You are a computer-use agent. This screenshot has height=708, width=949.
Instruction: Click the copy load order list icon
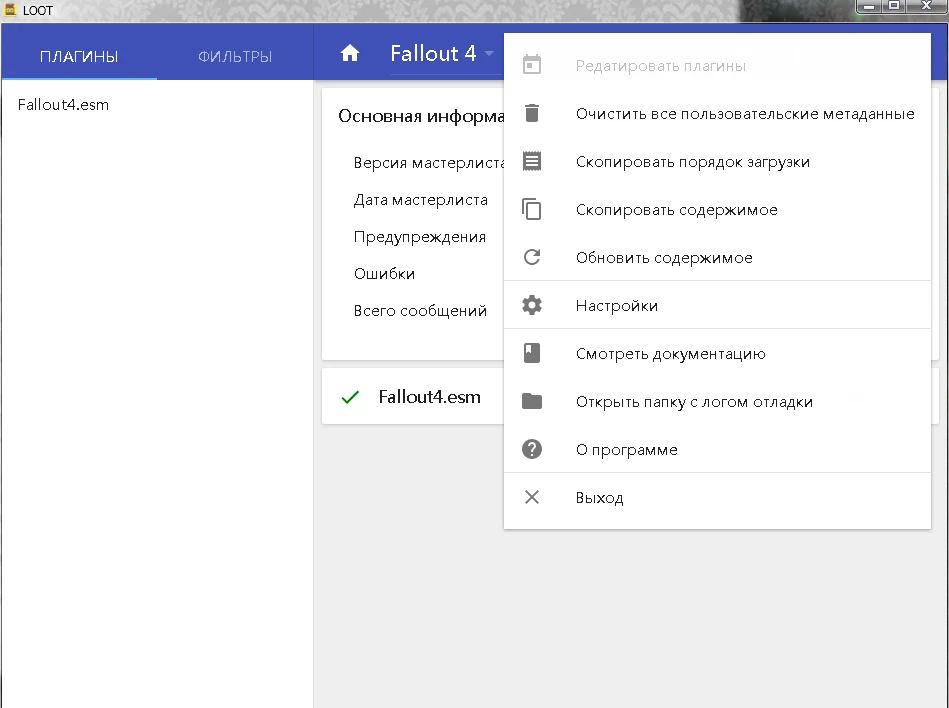[532, 162]
